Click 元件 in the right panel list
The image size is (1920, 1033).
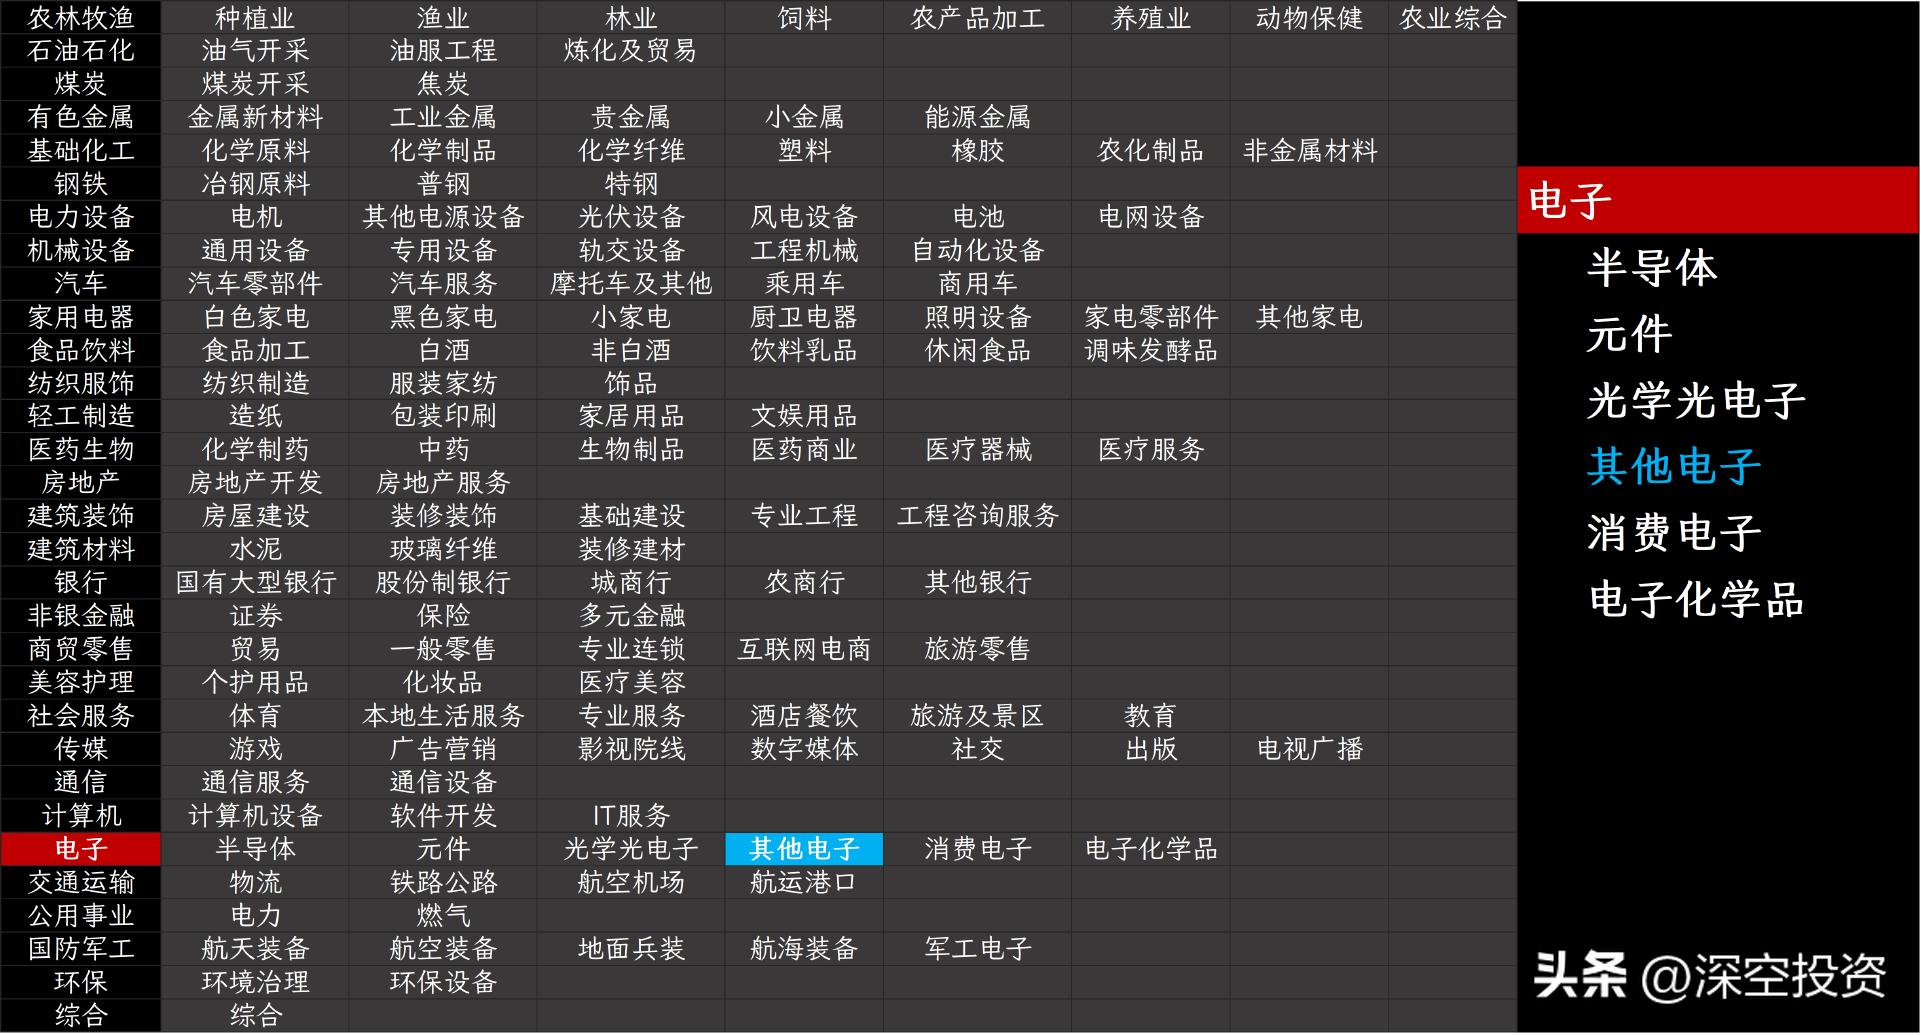pyautogui.click(x=1629, y=334)
